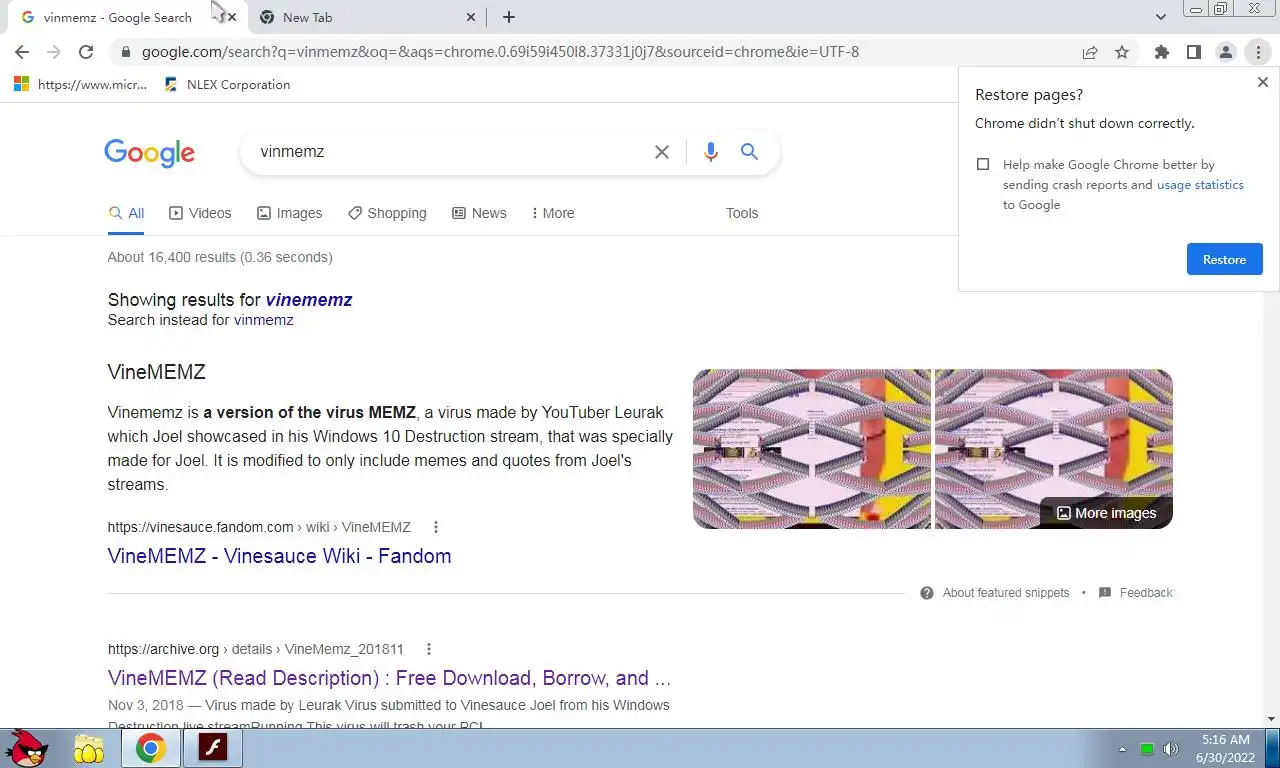Clear the search query with X

tap(662, 152)
